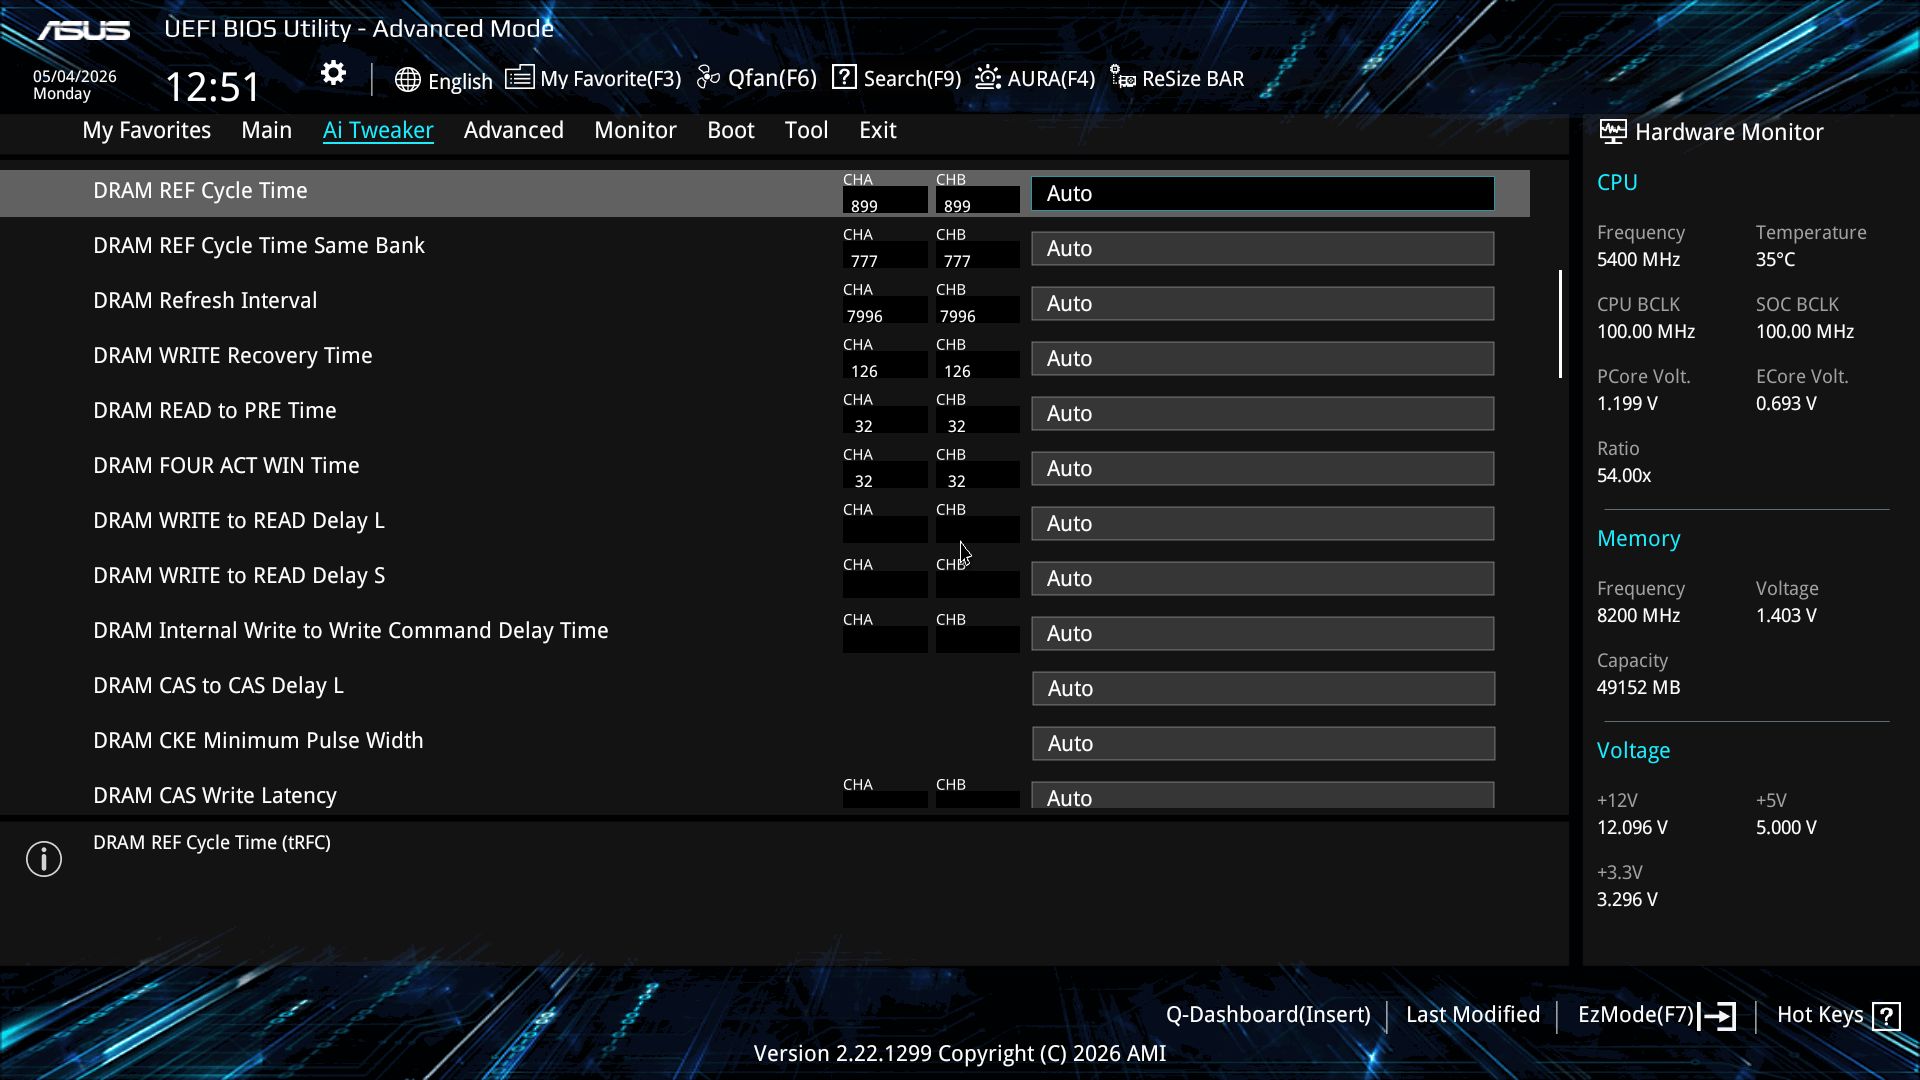Open settings gear icon in header
The image size is (1920, 1080).
click(x=333, y=73)
